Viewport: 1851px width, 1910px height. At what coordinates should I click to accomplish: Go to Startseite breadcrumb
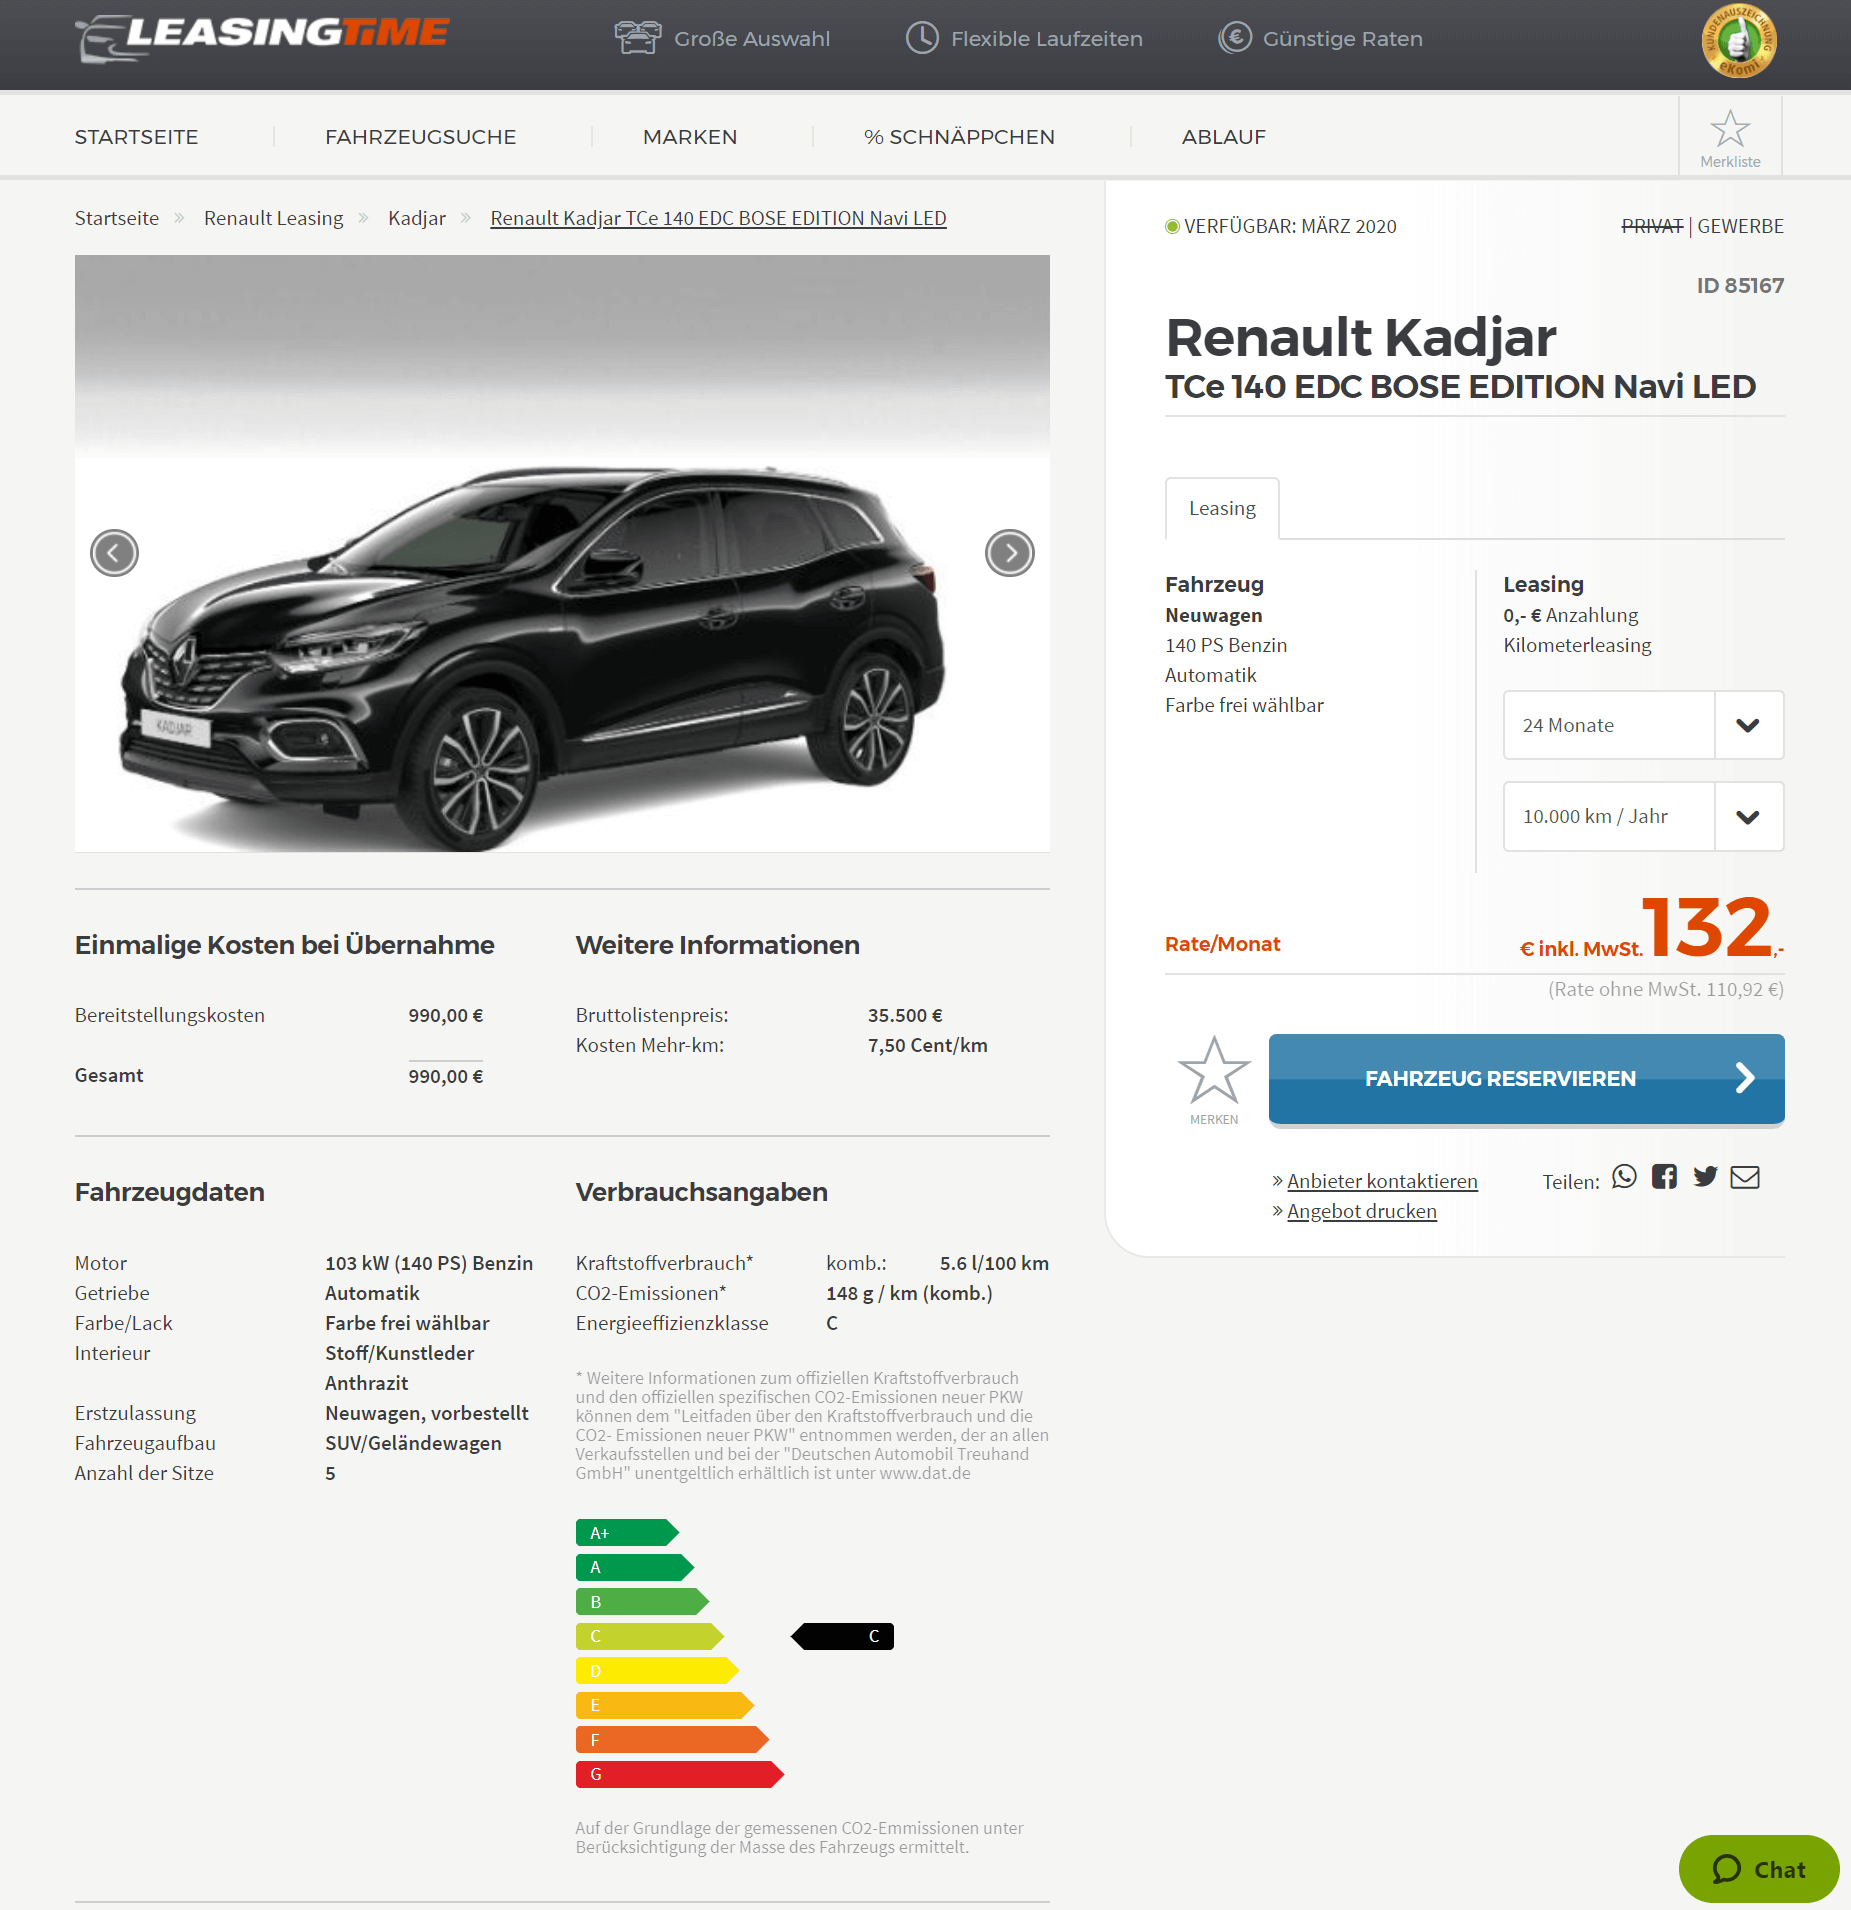117,218
